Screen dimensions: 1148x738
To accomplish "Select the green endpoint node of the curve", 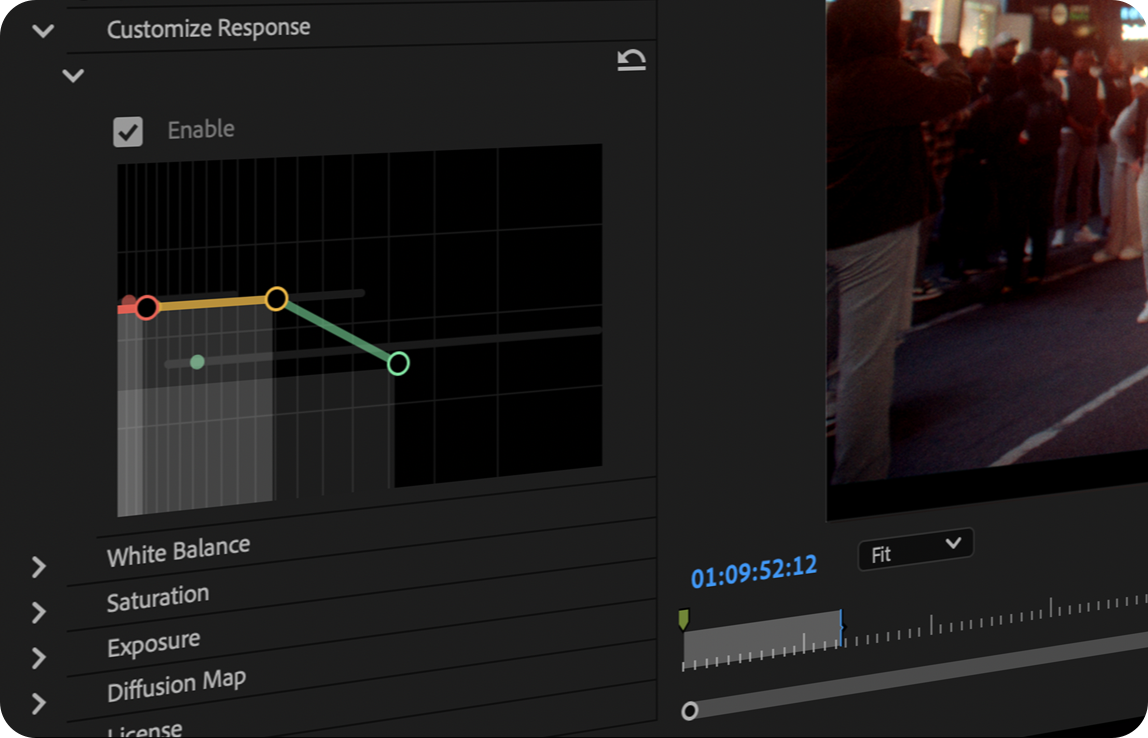I will (398, 364).
